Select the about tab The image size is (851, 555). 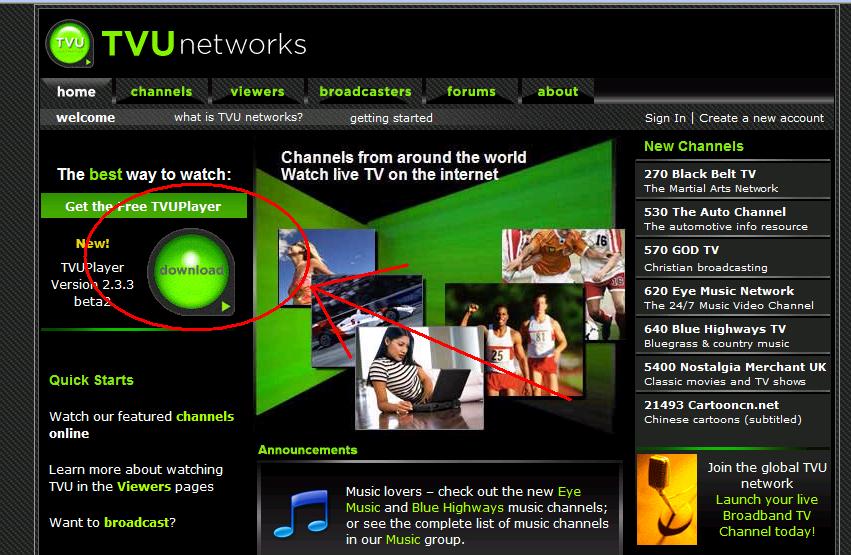557,92
